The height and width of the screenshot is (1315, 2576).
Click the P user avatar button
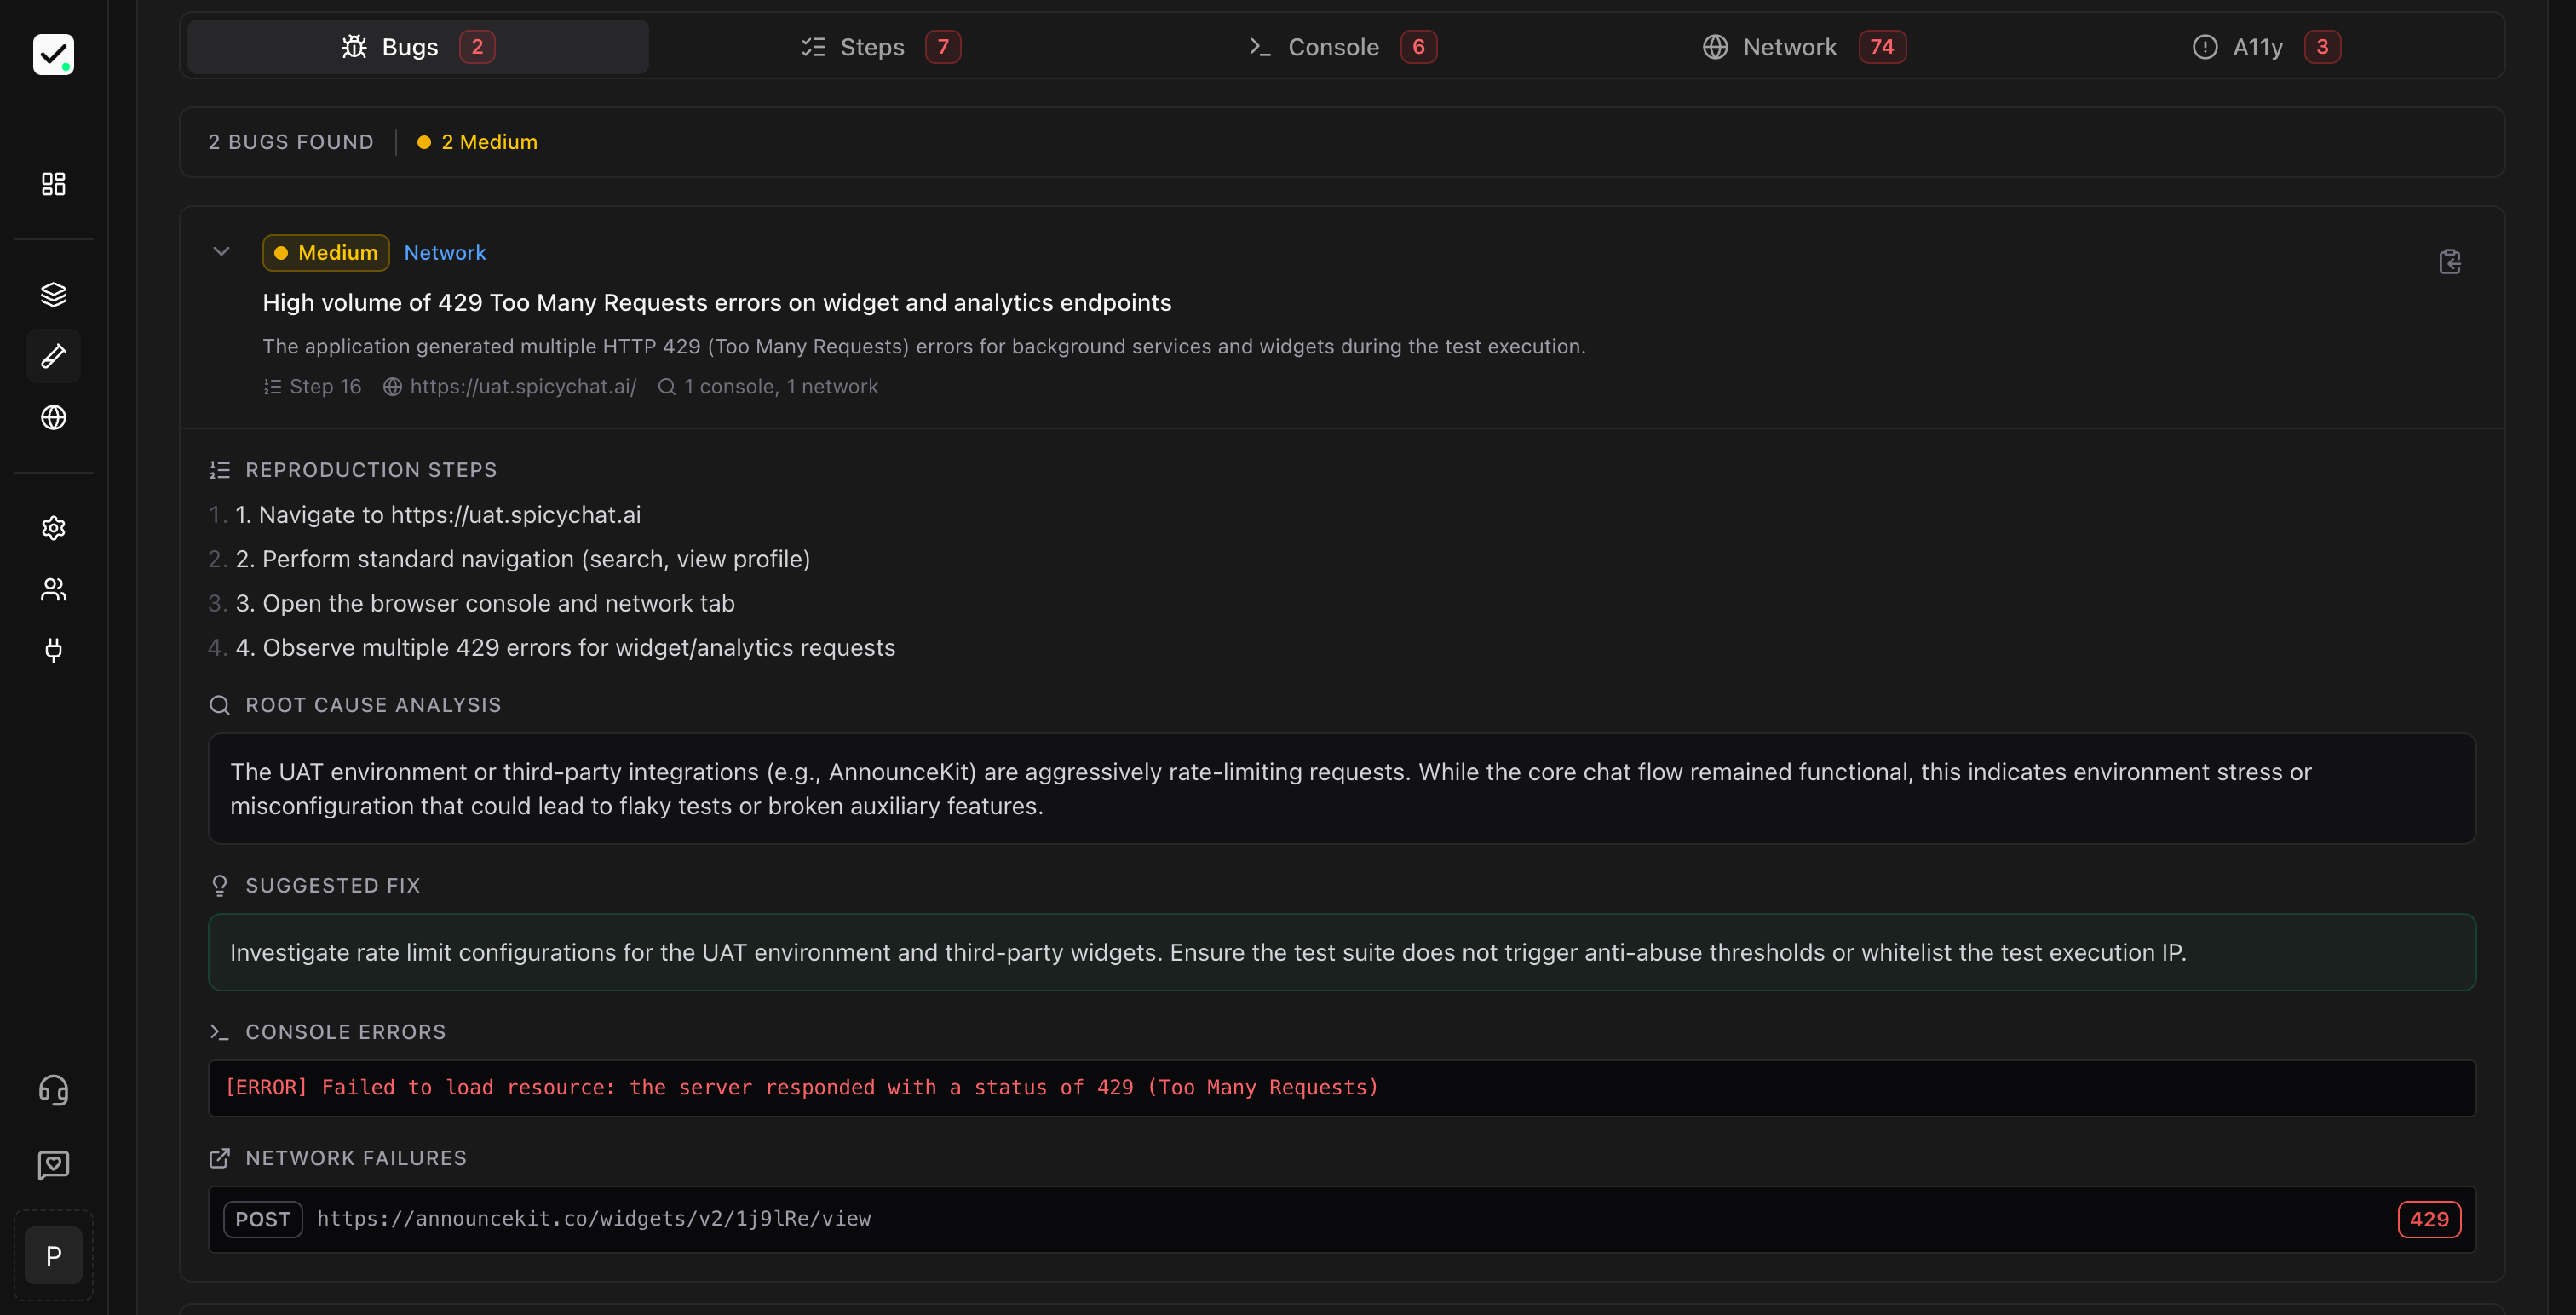click(x=53, y=1256)
